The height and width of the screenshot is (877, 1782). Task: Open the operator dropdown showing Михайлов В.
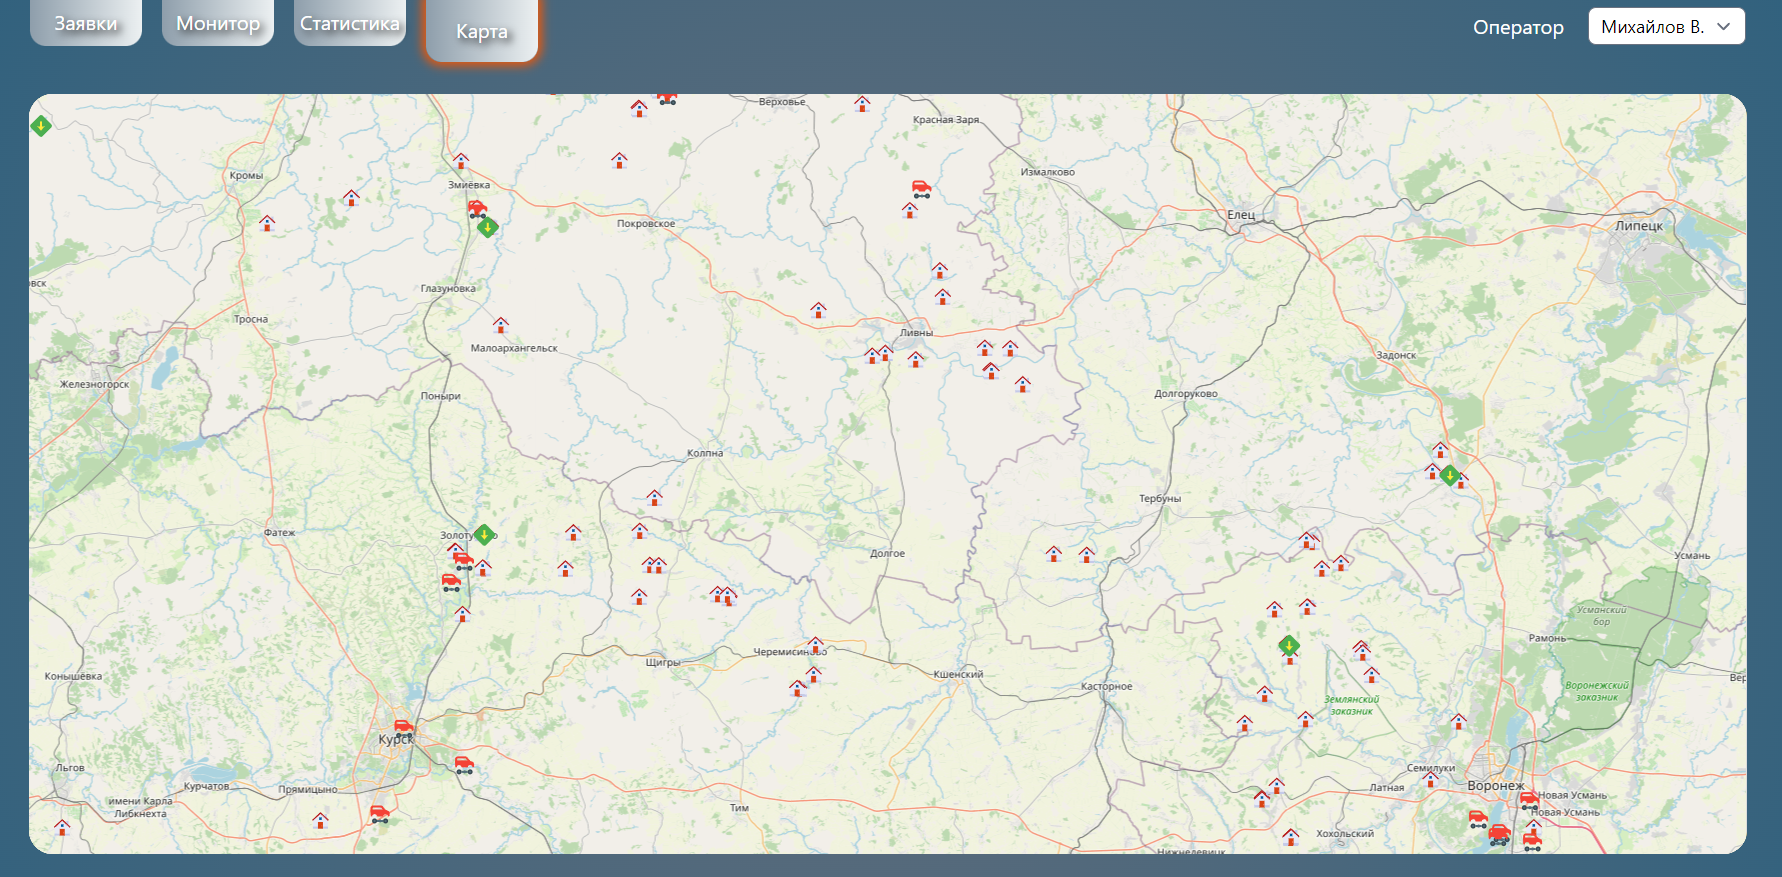click(1652, 27)
